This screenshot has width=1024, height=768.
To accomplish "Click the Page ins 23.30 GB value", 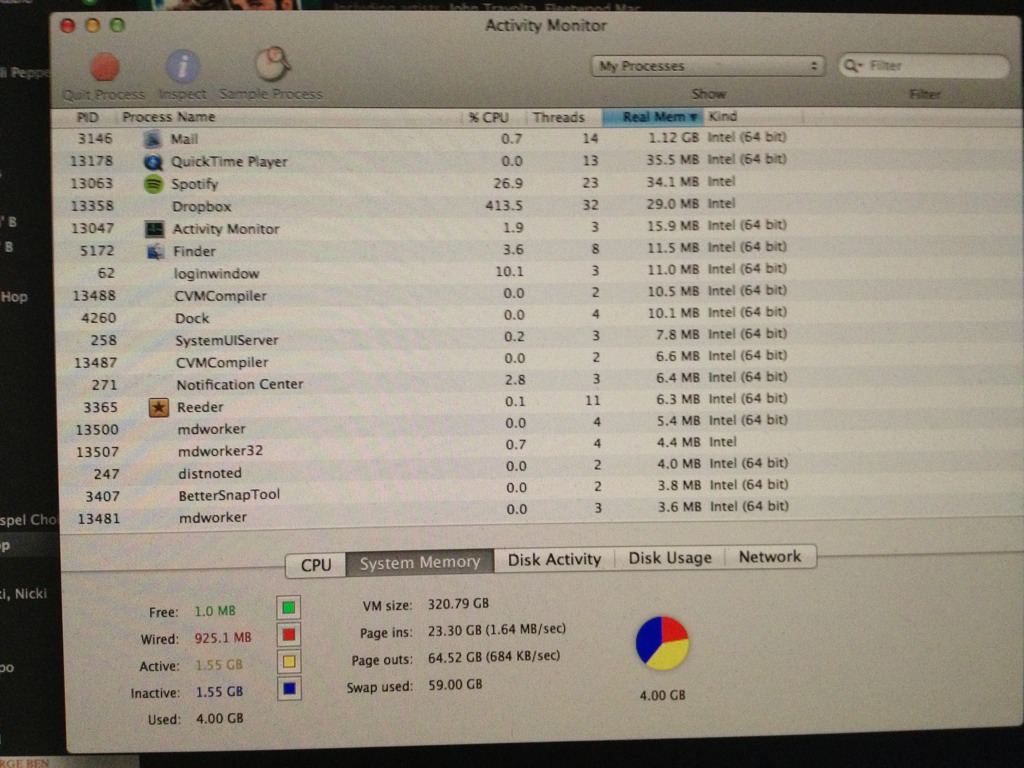I will [497, 630].
